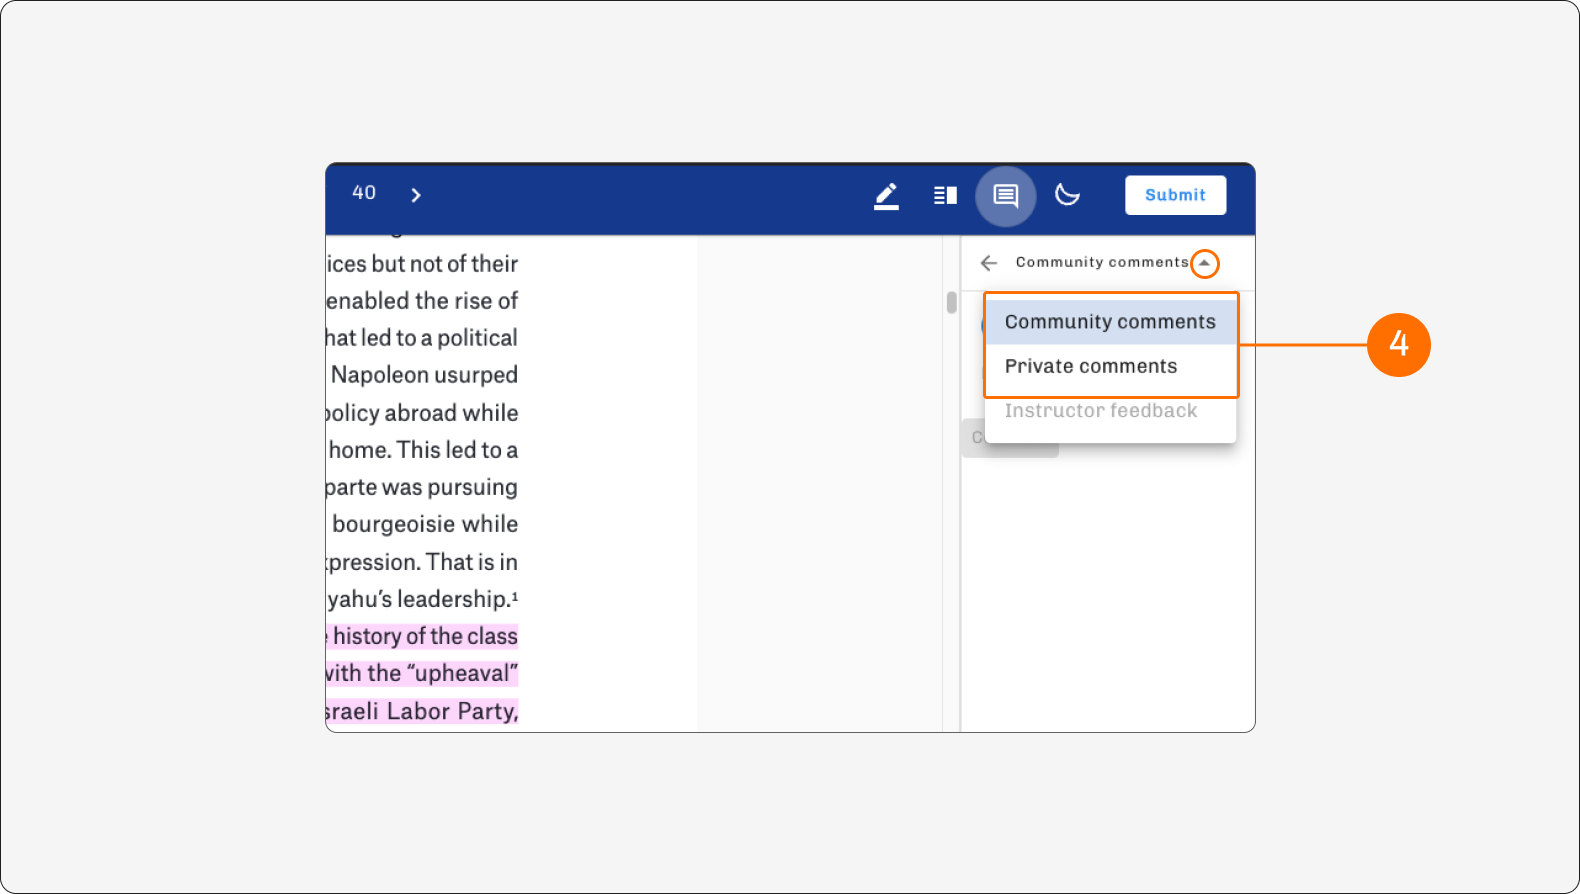1580x894 pixels.
Task: Click text line "bourgeoisie while"
Action: (425, 524)
